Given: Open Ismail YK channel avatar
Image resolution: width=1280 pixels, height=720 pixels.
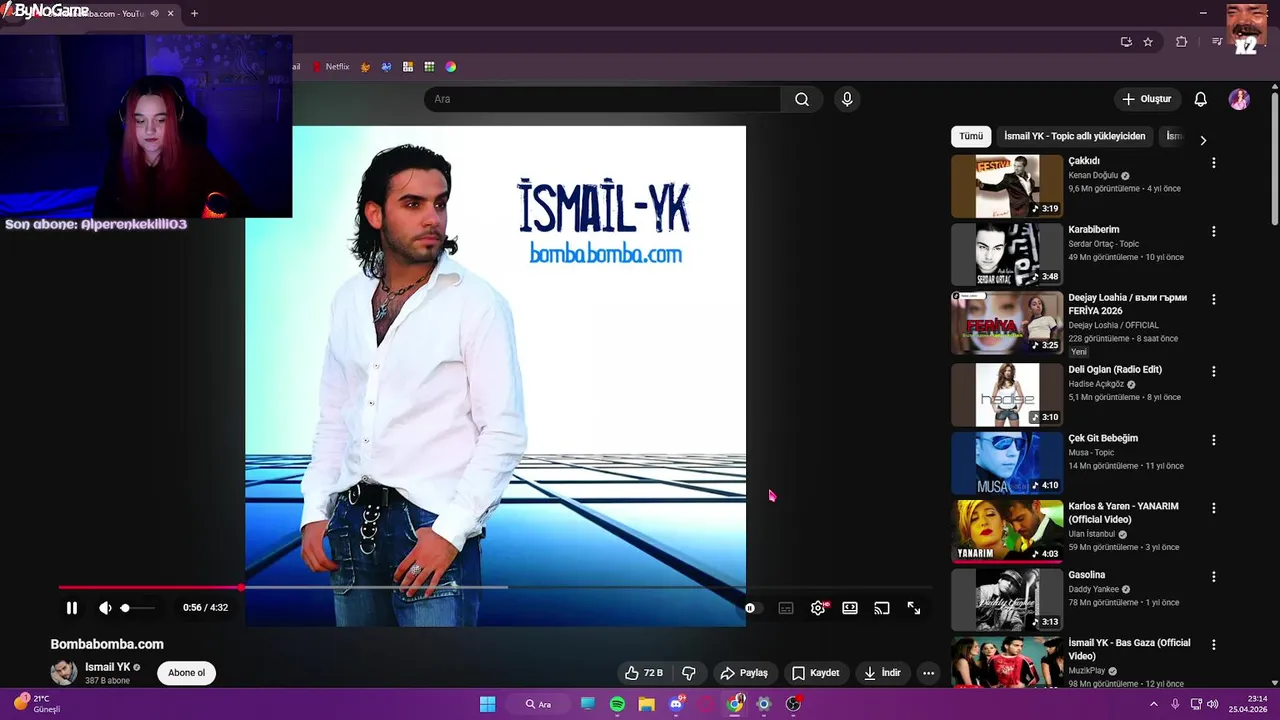Looking at the screenshot, I should [x=64, y=673].
